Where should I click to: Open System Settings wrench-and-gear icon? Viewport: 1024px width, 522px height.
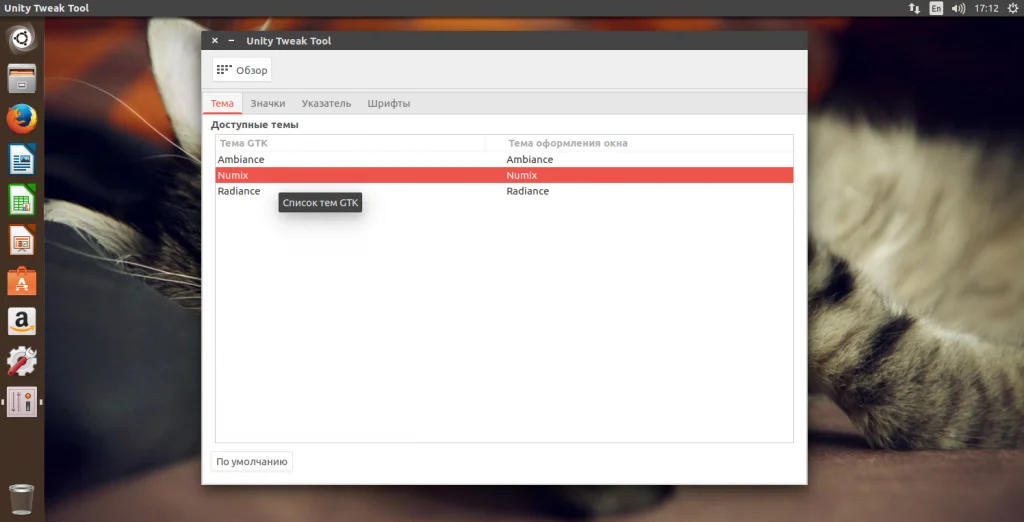[22, 362]
